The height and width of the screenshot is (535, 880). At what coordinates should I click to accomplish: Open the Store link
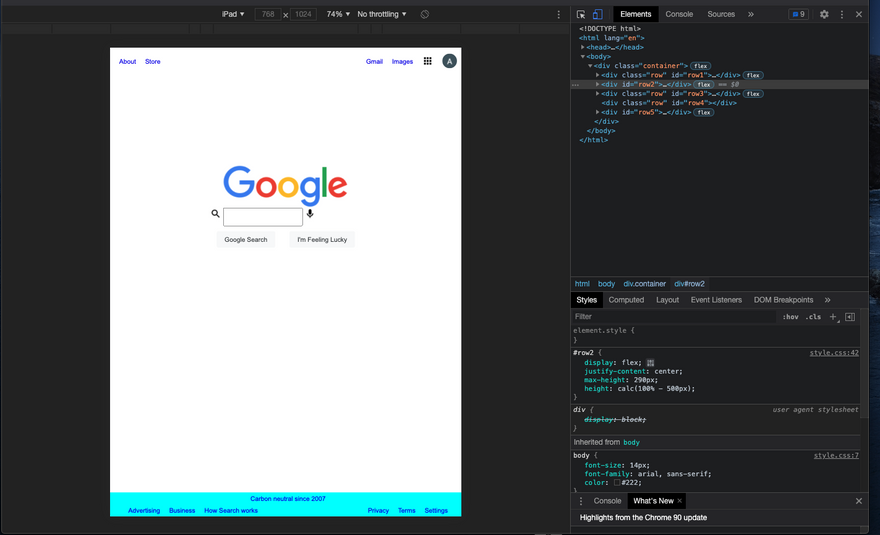(x=153, y=62)
